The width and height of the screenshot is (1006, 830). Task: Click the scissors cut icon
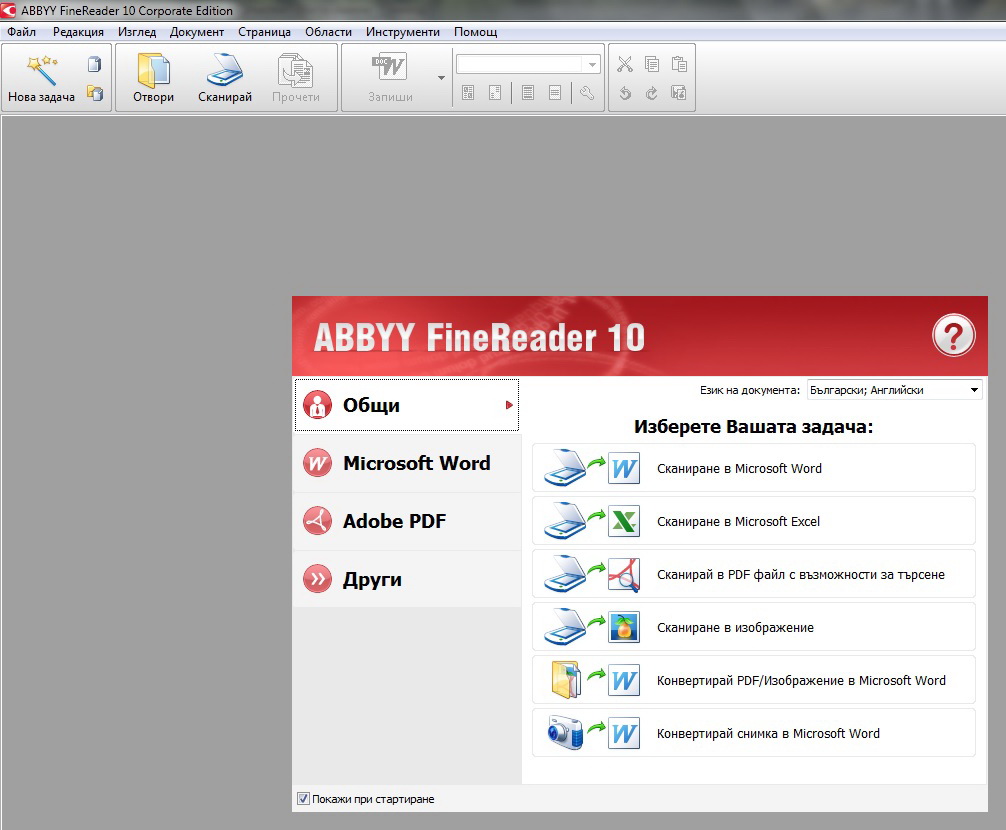pyautogui.click(x=625, y=65)
